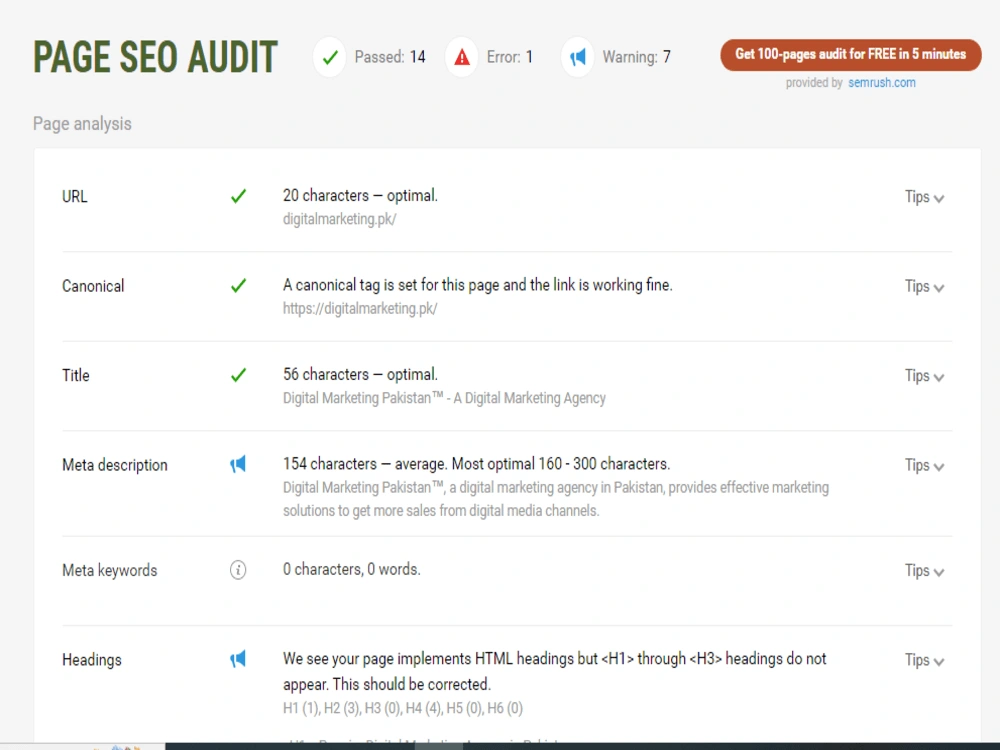
Task: Click the PAGE SEO AUDIT heading
Action: pyautogui.click(x=156, y=57)
